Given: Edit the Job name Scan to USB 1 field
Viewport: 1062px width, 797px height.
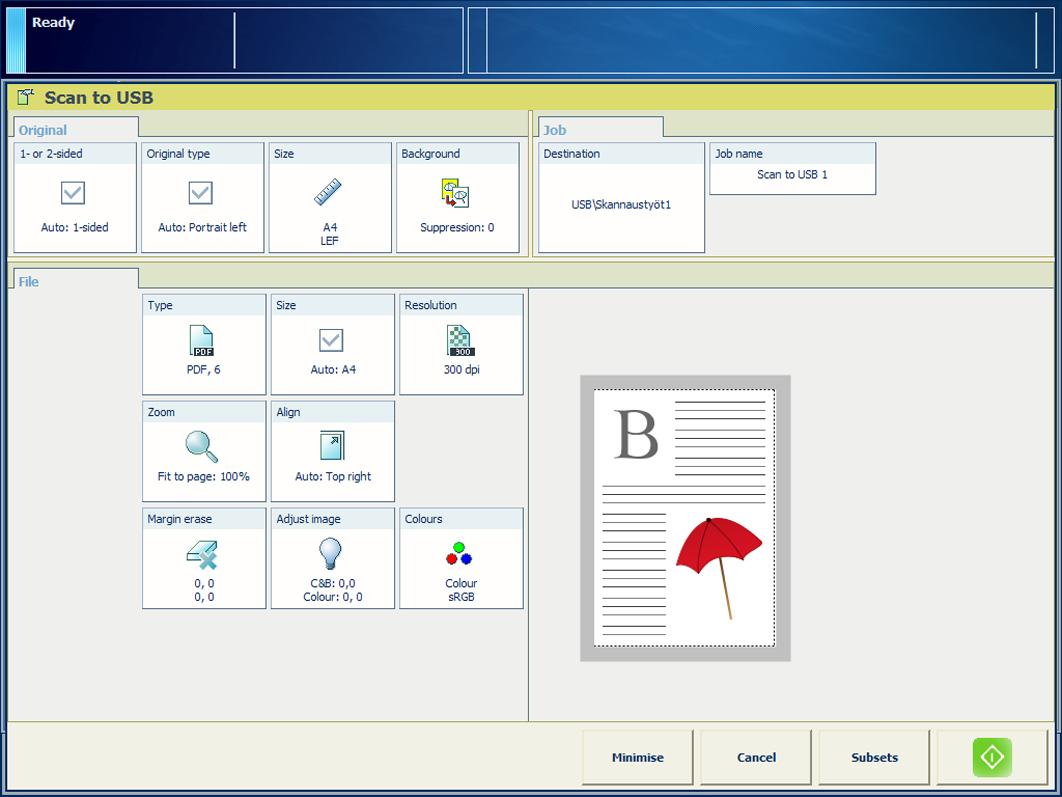Looking at the screenshot, I should coord(792,175).
